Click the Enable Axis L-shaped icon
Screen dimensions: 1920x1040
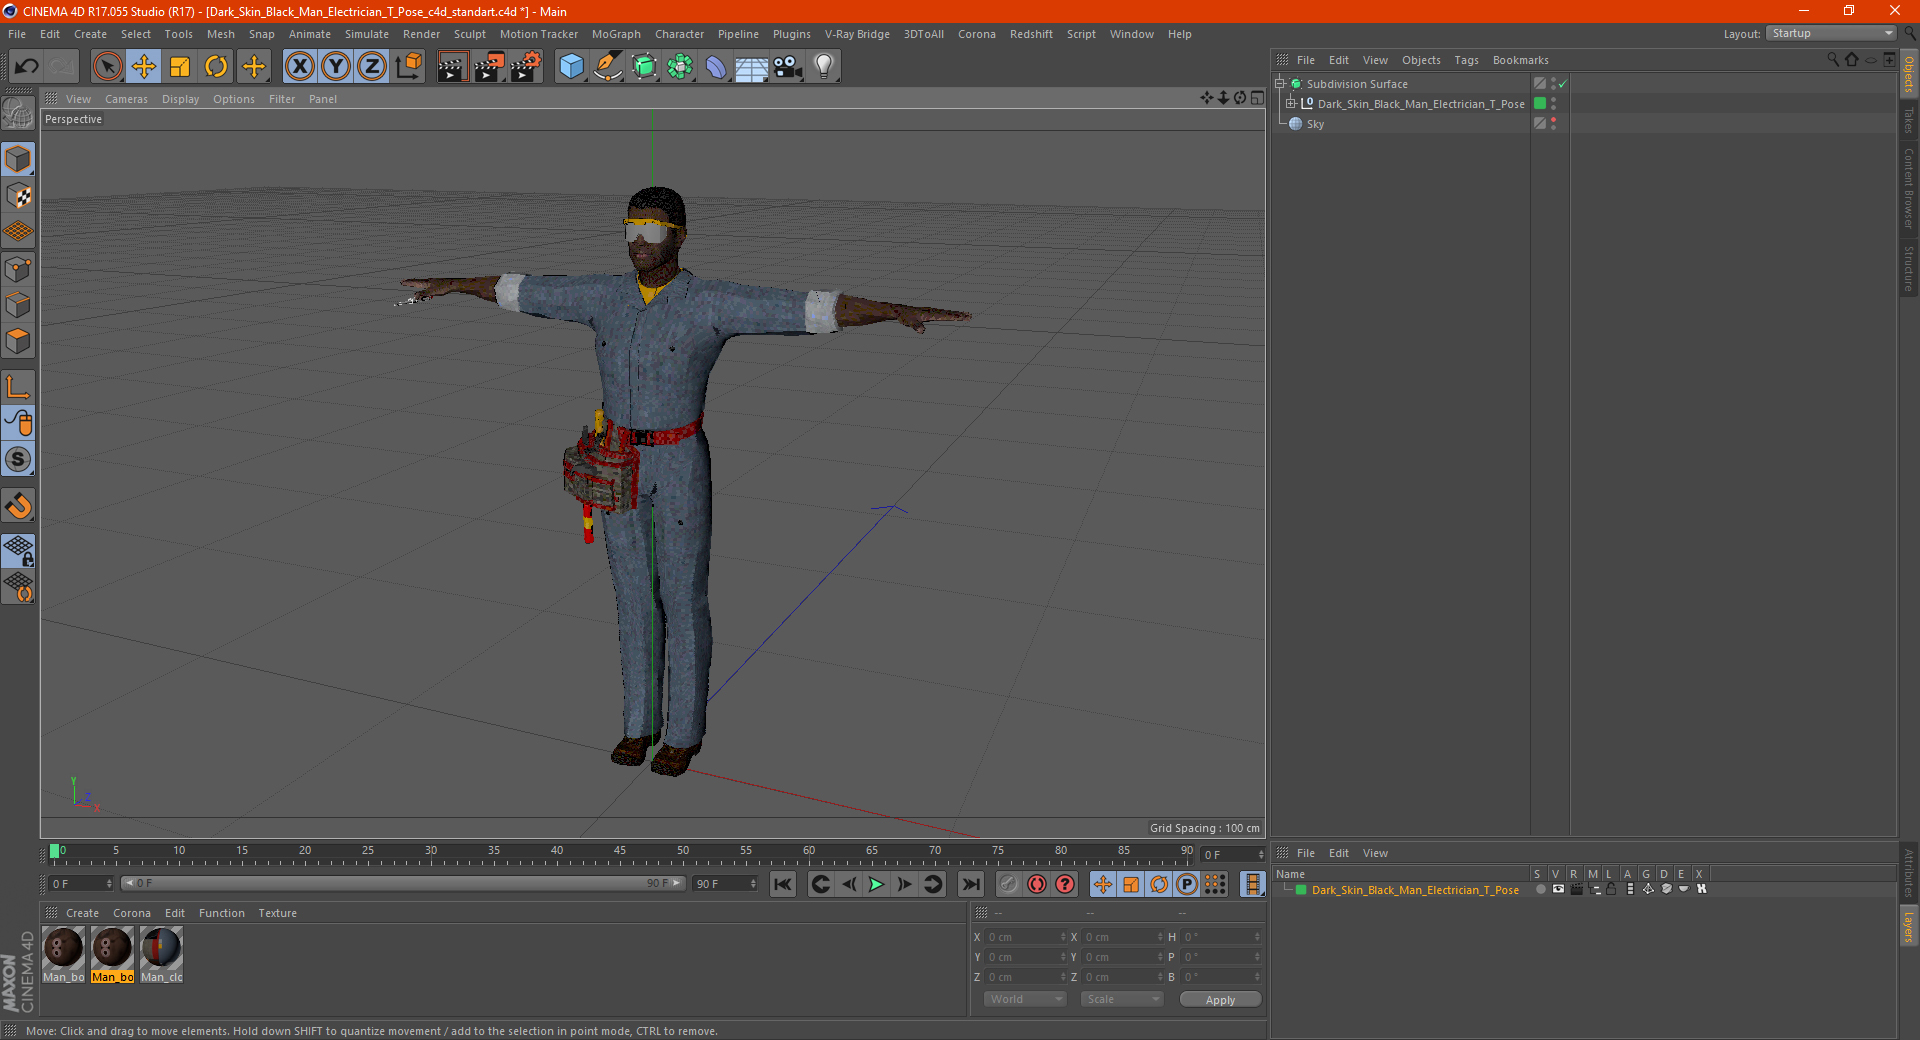pos(18,387)
